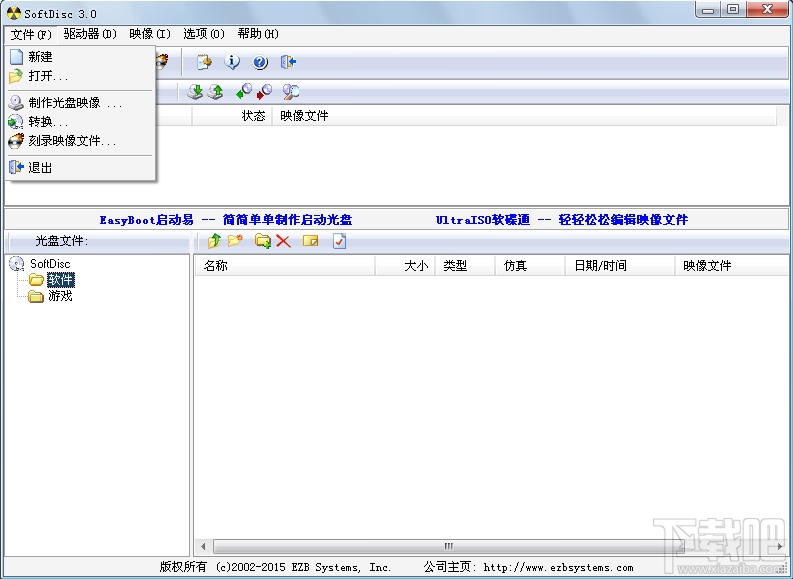Click the new folder icon with star
This screenshot has height=579, width=793.
coord(235,241)
